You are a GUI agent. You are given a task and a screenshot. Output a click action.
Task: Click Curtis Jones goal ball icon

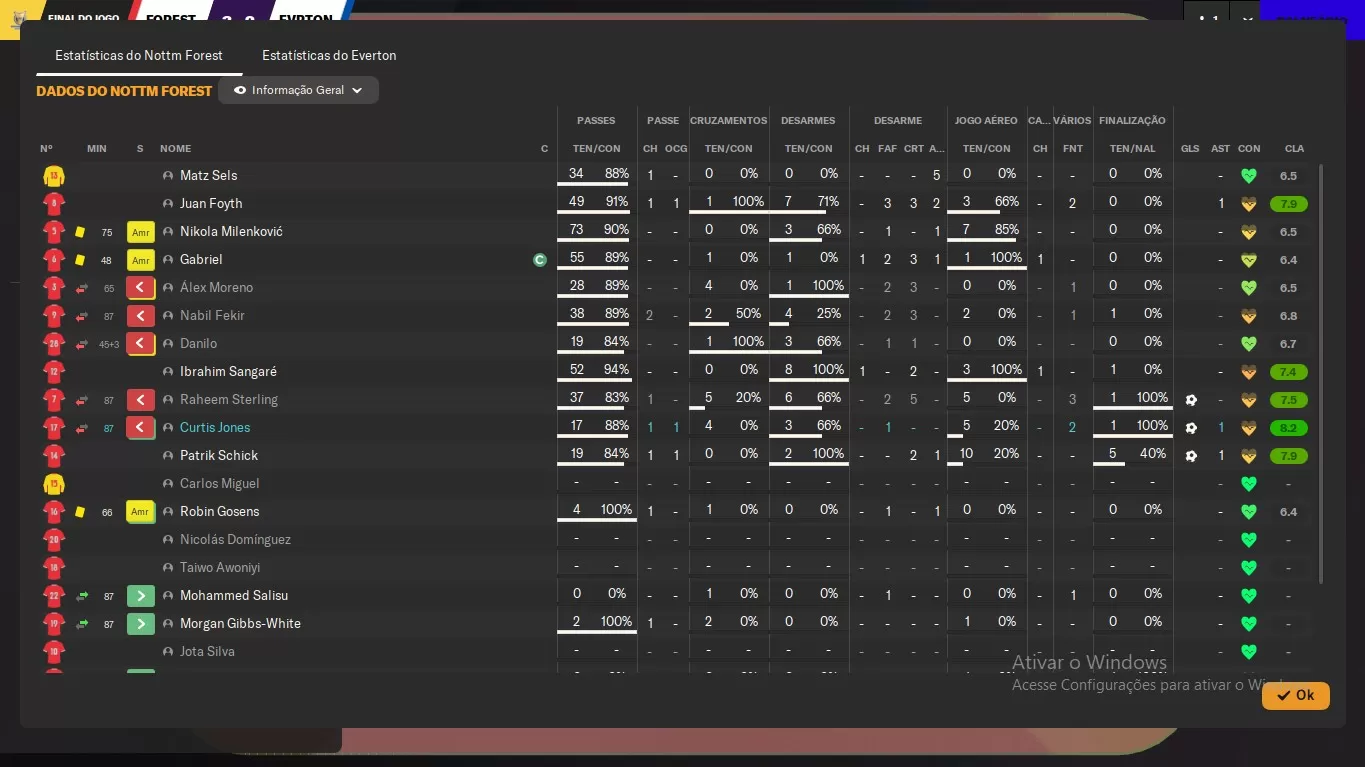pyautogui.click(x=1190, y=428)
